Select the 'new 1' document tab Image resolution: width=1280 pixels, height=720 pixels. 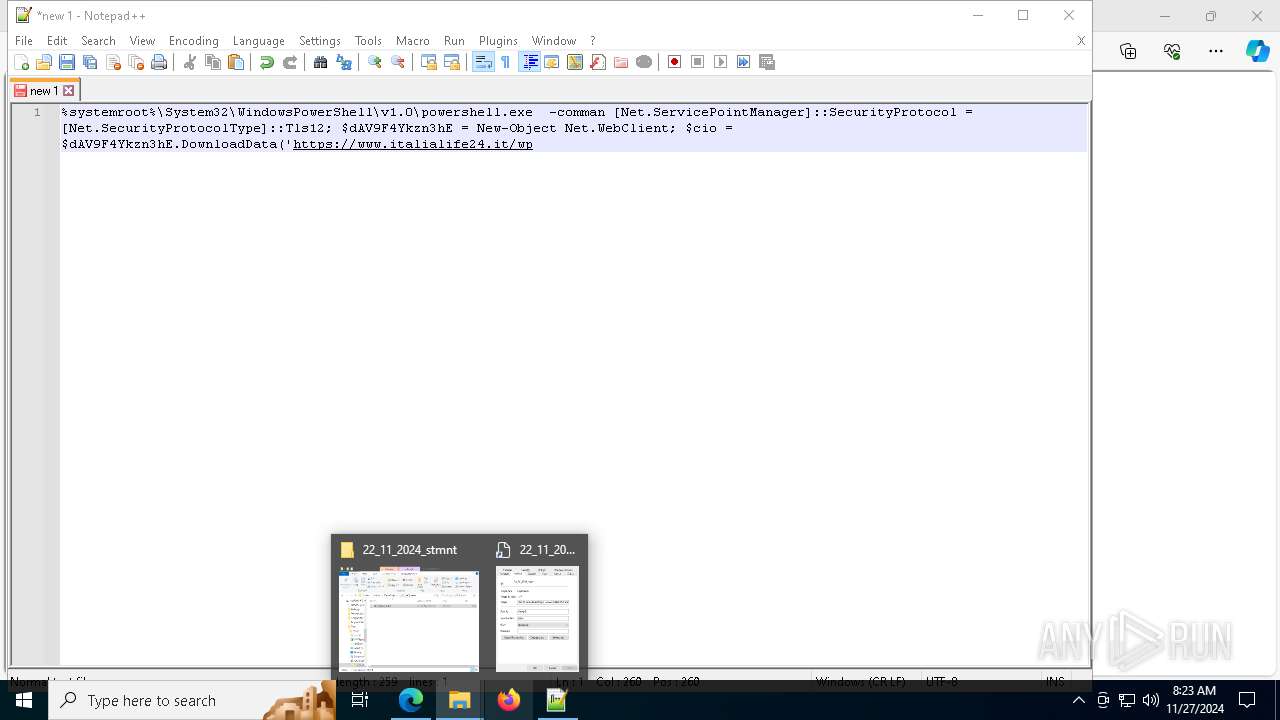pyautogui.click(x=44, y=90)
